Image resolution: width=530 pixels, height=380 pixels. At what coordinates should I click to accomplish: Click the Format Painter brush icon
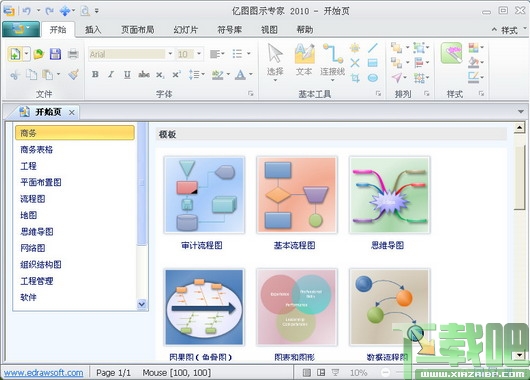pyautogui.click(x=73, y=74)
